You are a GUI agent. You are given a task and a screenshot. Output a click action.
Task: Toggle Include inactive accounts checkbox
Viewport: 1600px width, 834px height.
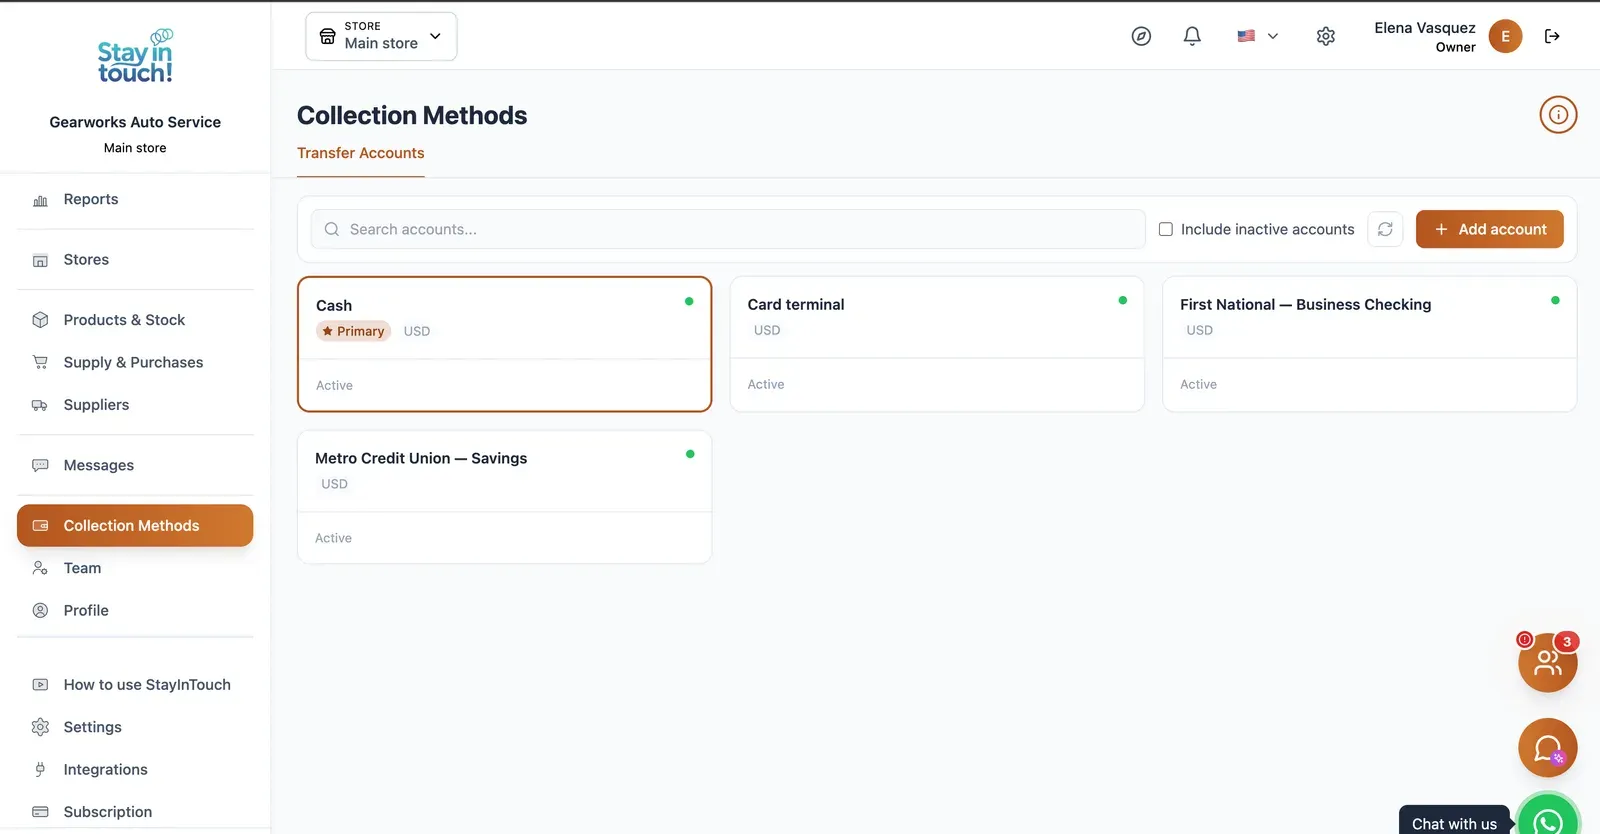coord(1165,229)
